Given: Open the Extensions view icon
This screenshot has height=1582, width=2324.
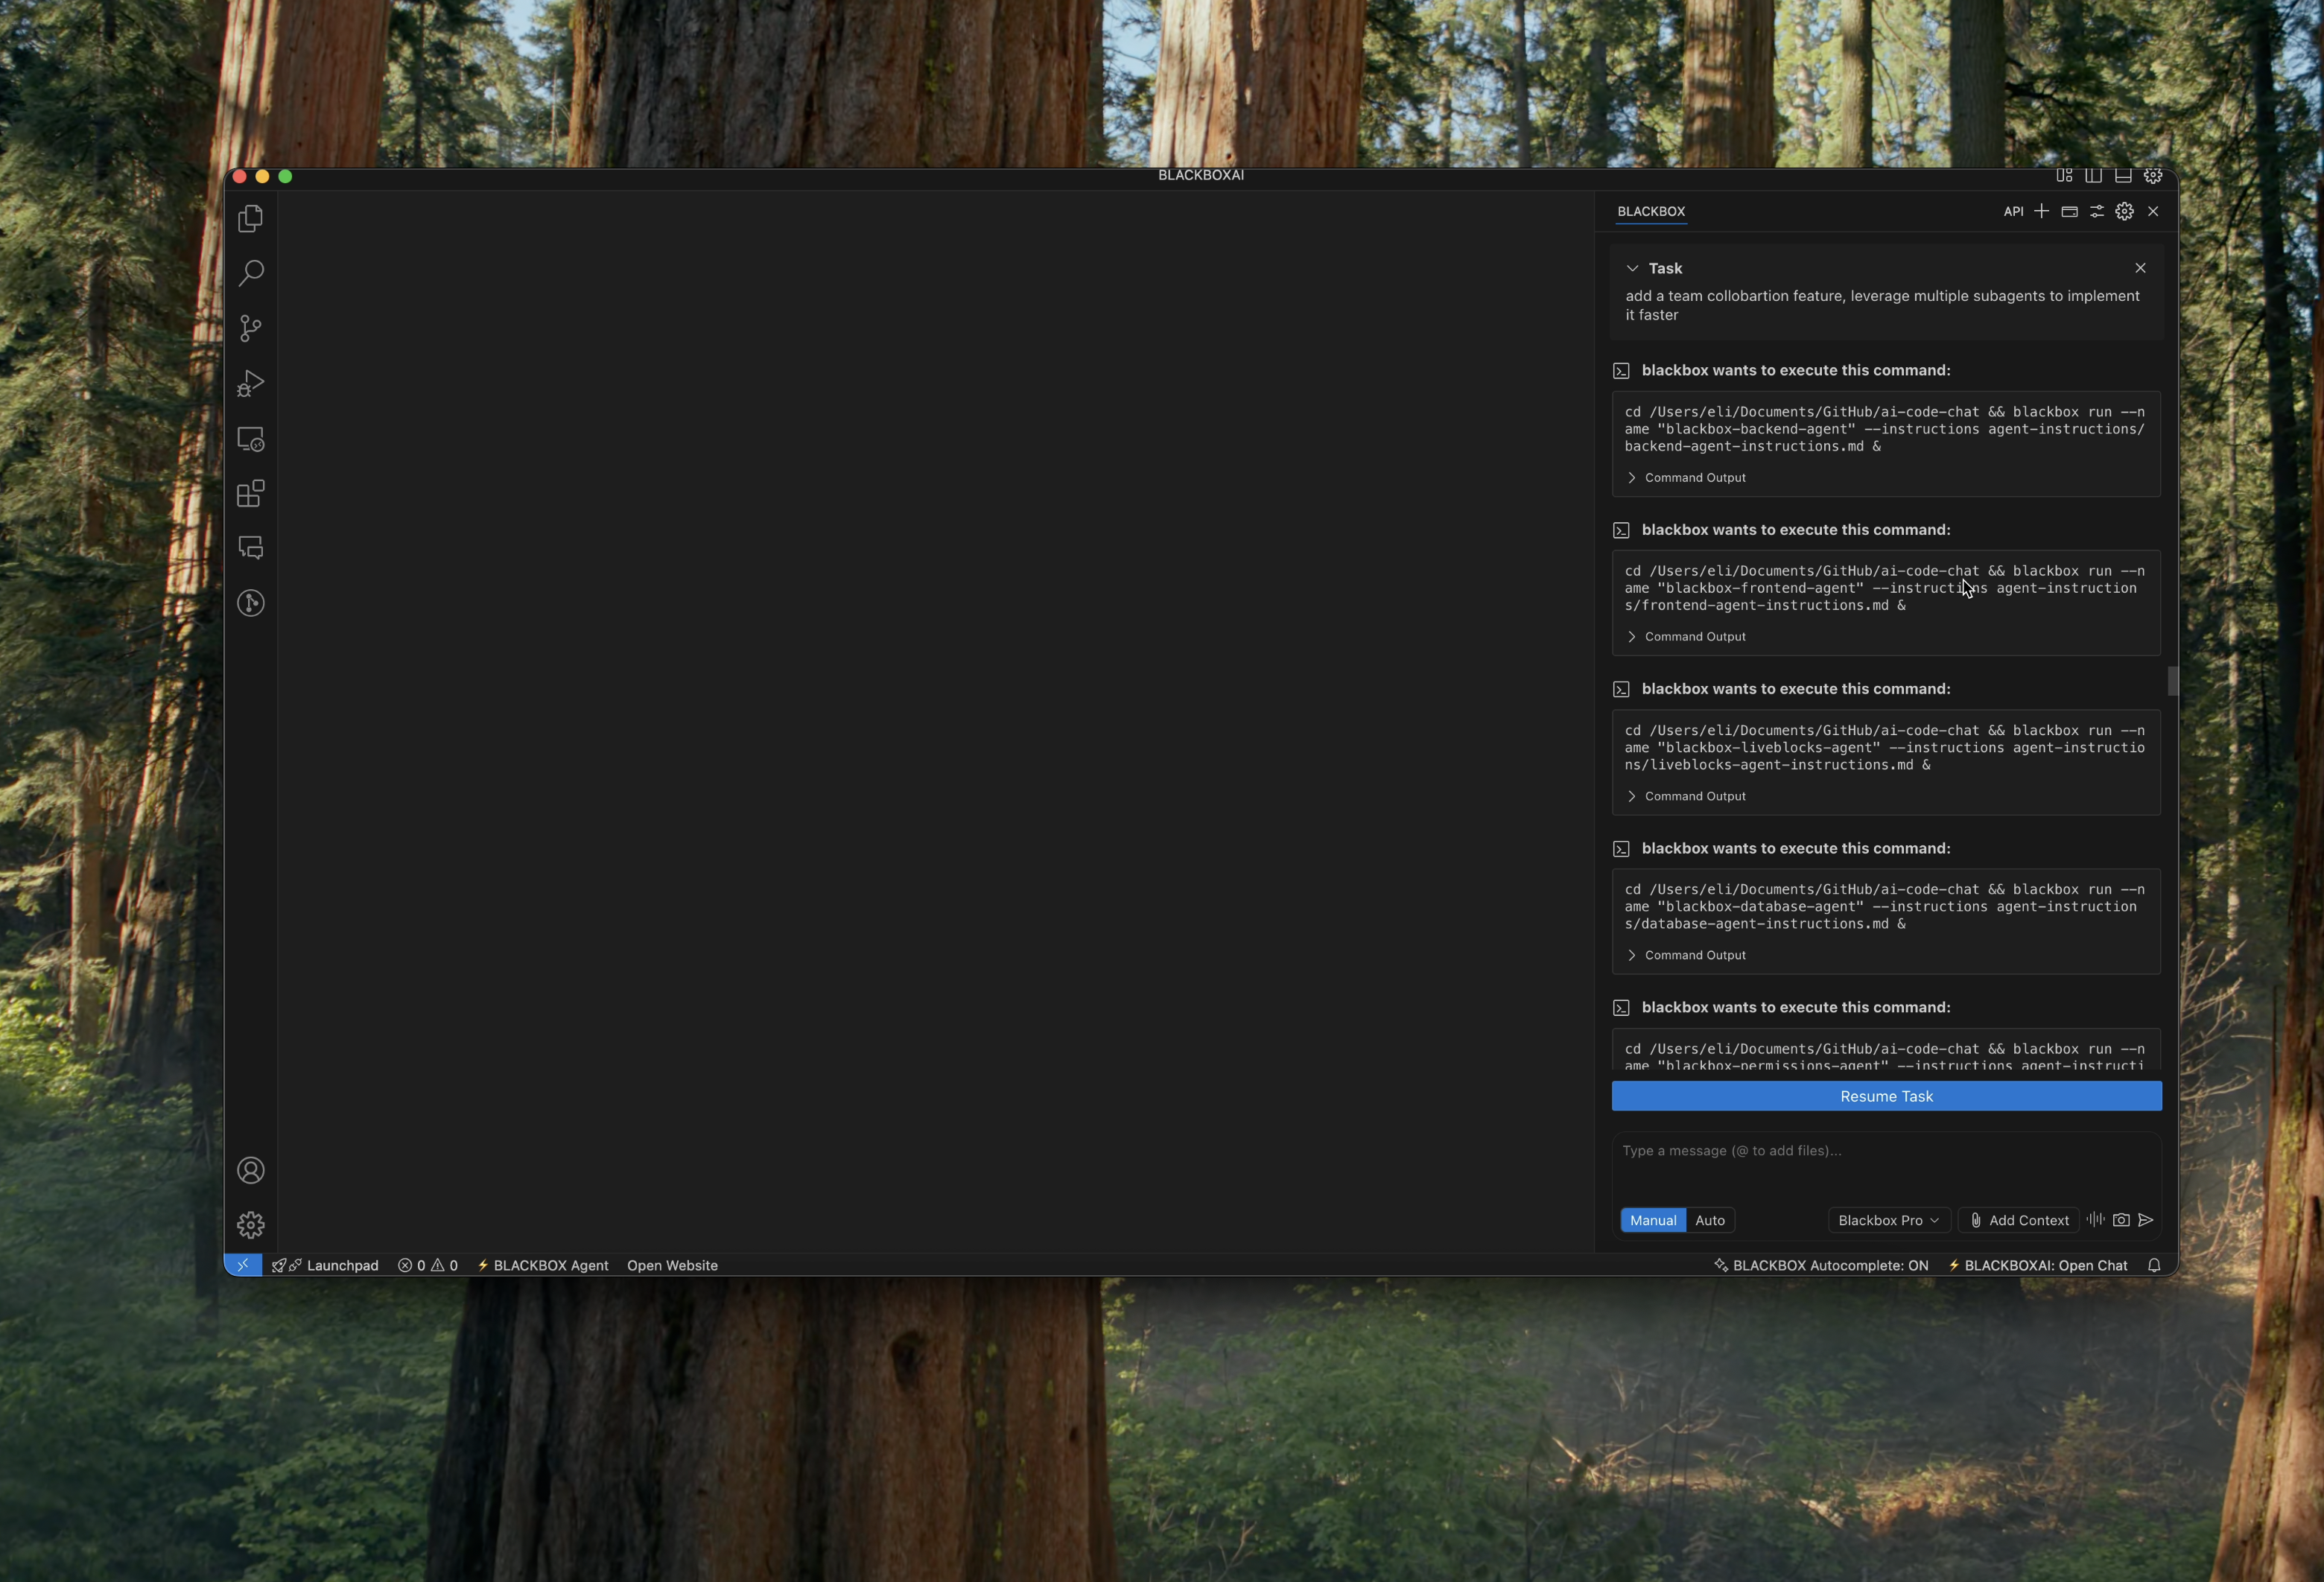Looking at the screenshot, I should coord(250,493).
